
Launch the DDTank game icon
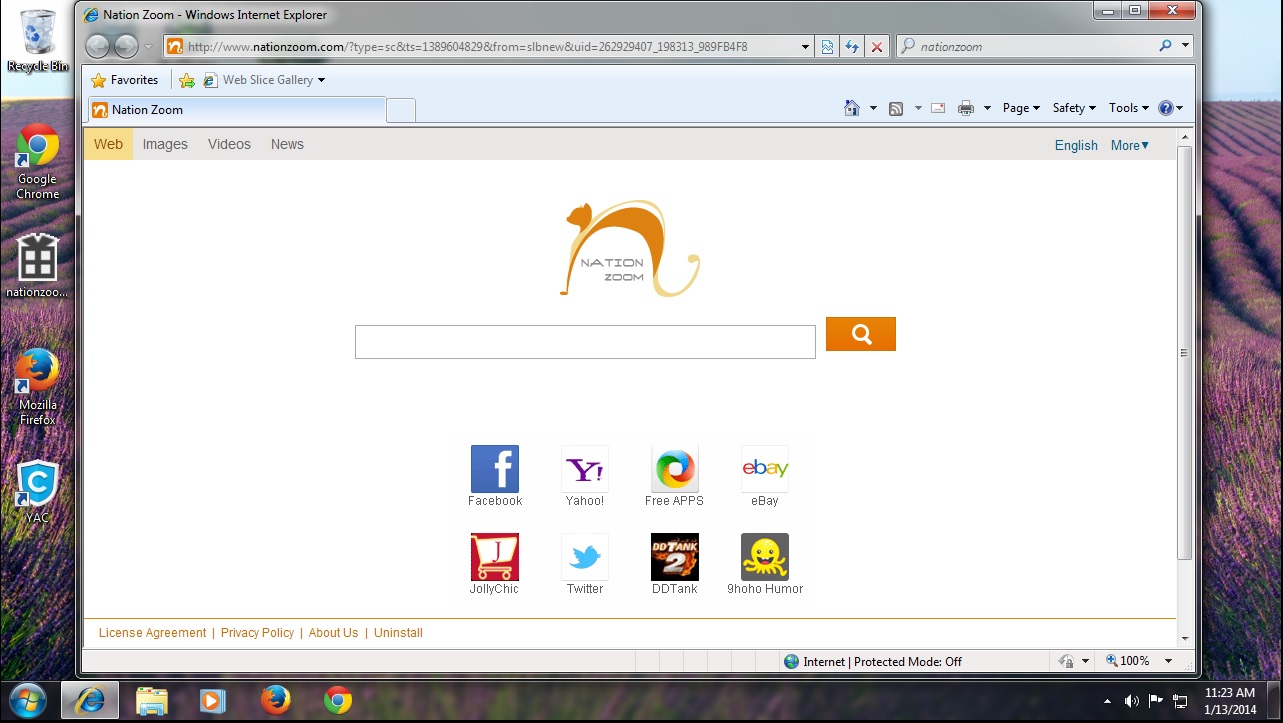(x=675, y=557)
